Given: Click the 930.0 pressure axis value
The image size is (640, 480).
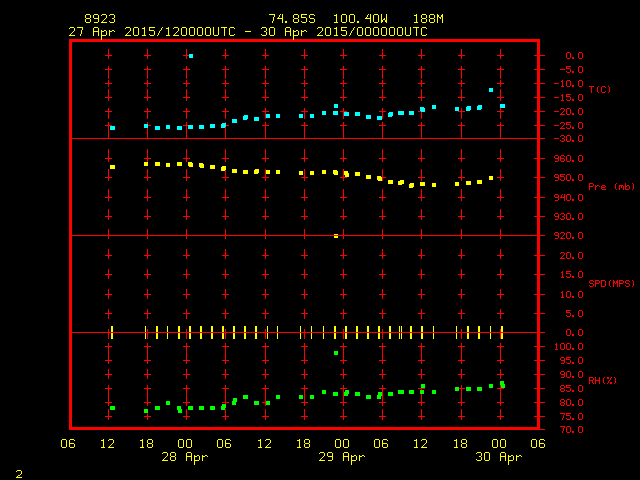Looking at the screenshot, I should pos(569,216).
